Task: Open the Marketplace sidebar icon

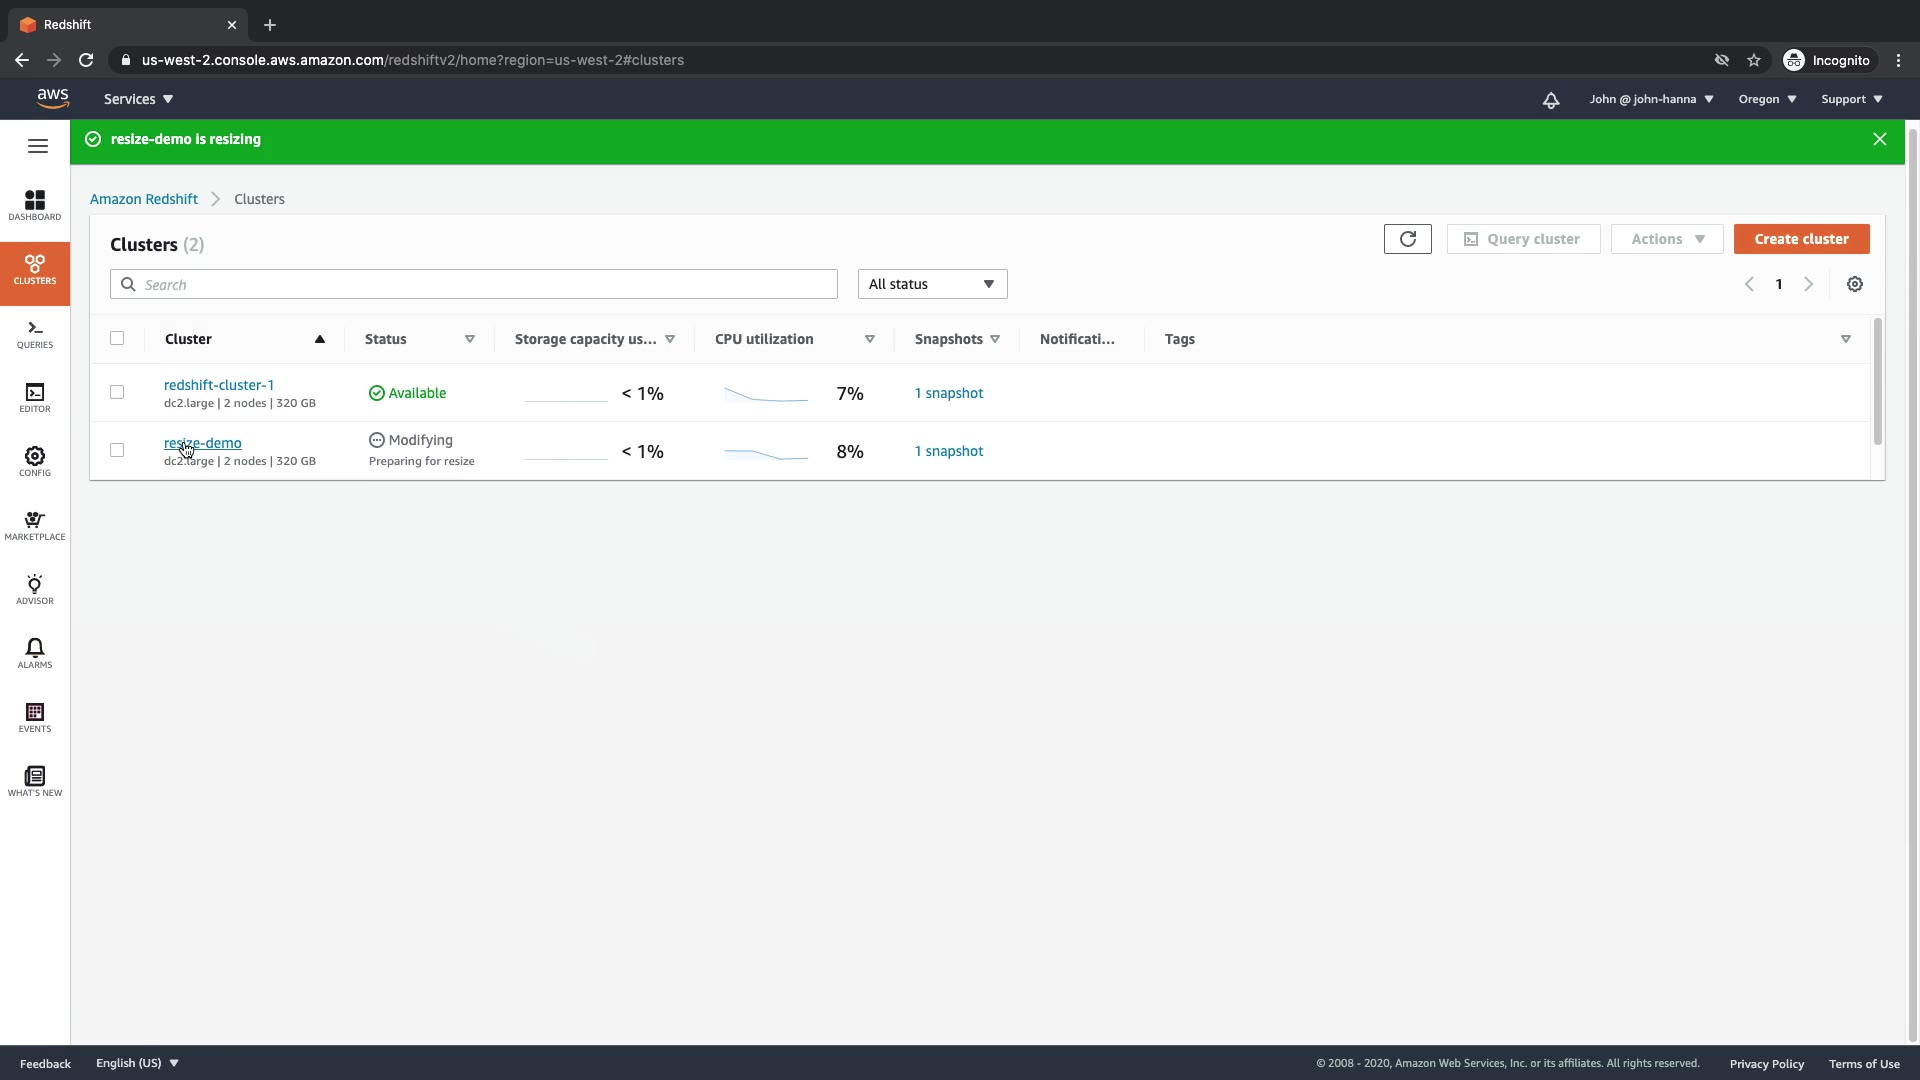Action: pos(35,525)
